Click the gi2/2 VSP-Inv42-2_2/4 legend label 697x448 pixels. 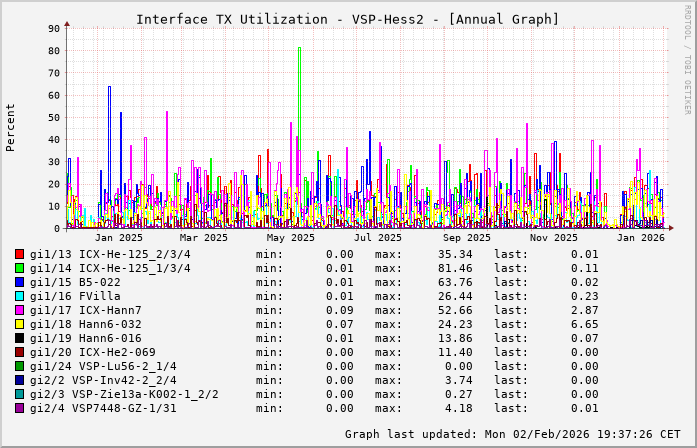(103, 380)
